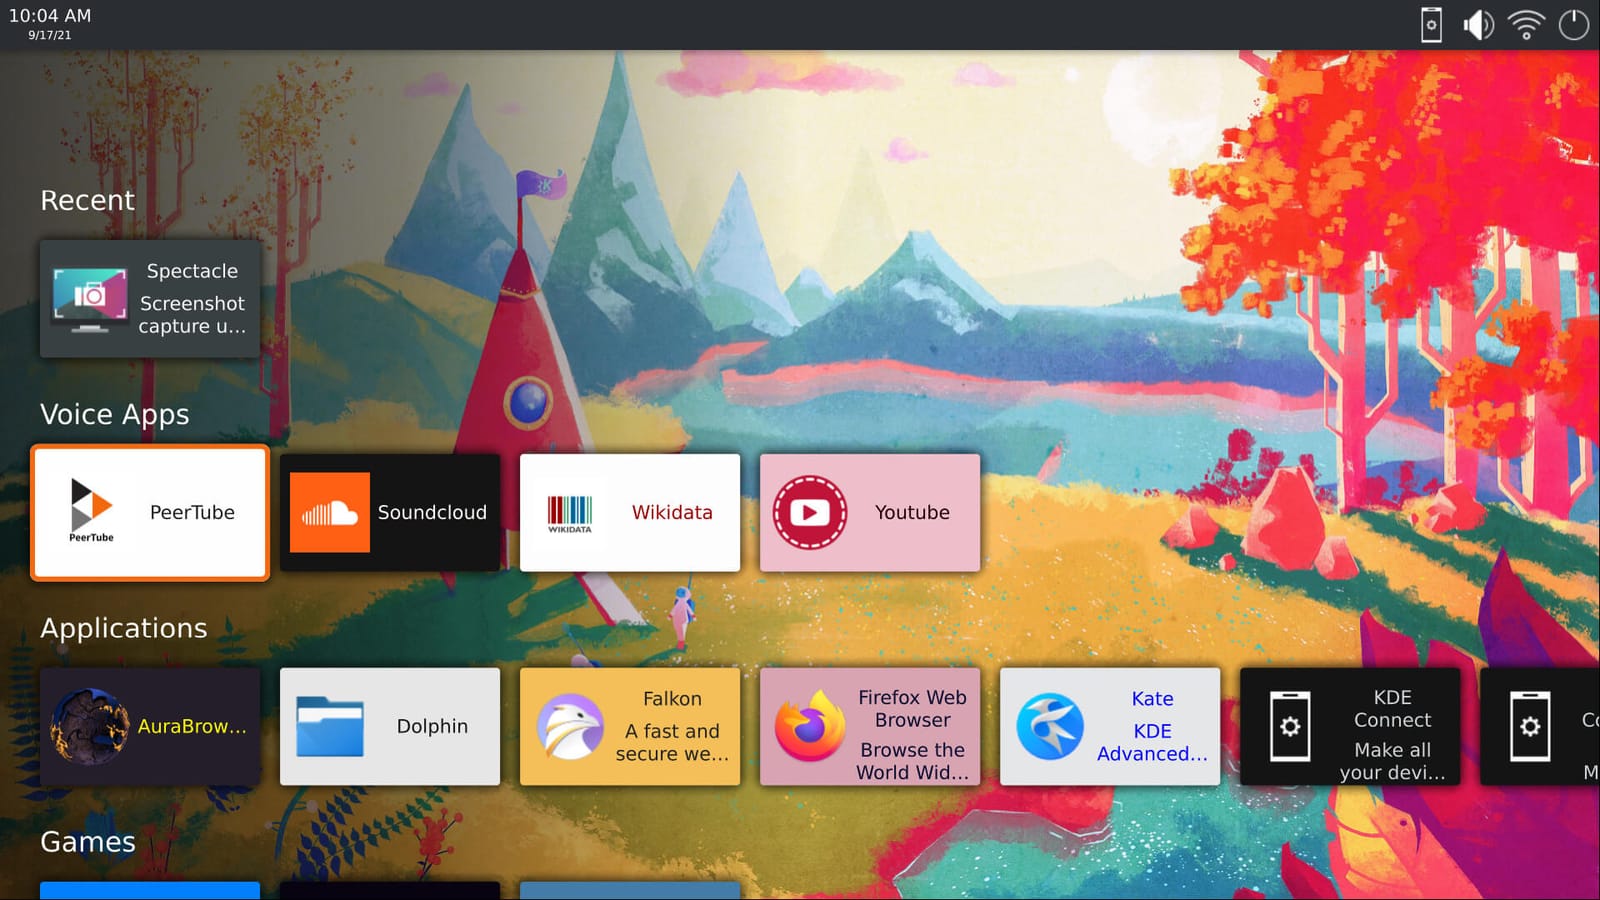Launch Spectacle from Recent
This screenshot has height=900, width=1600.
(x=150, y=299)
